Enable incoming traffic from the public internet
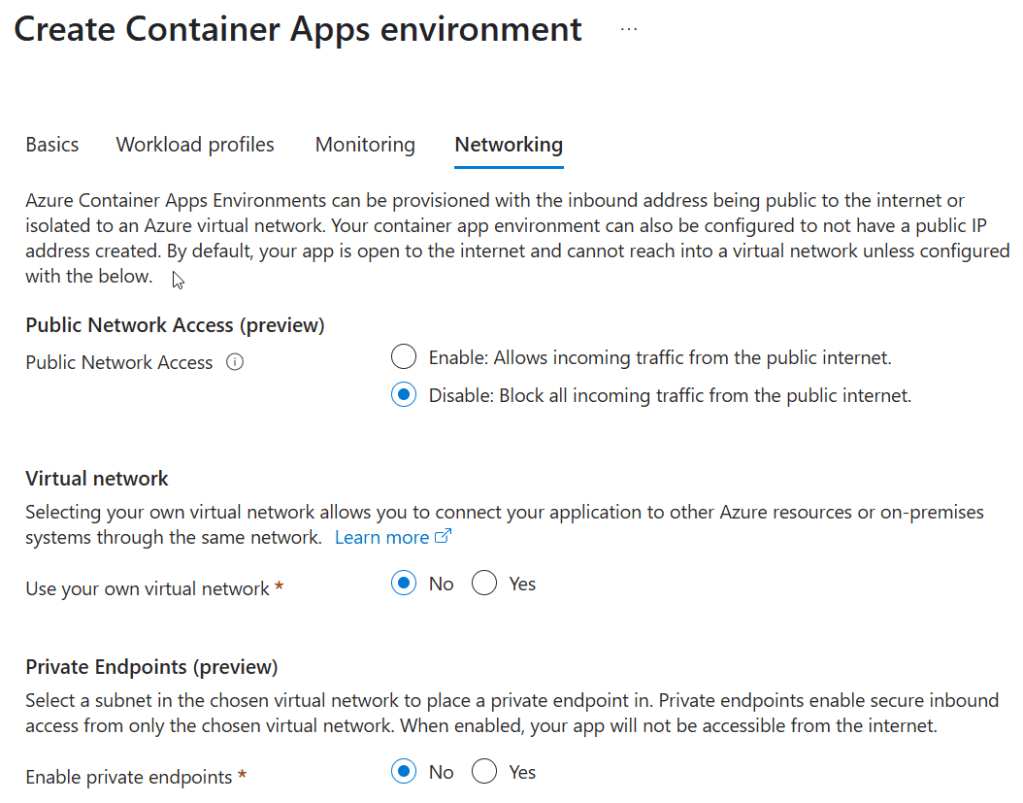Screen dimensions: 1023x803 coord(403,356)
